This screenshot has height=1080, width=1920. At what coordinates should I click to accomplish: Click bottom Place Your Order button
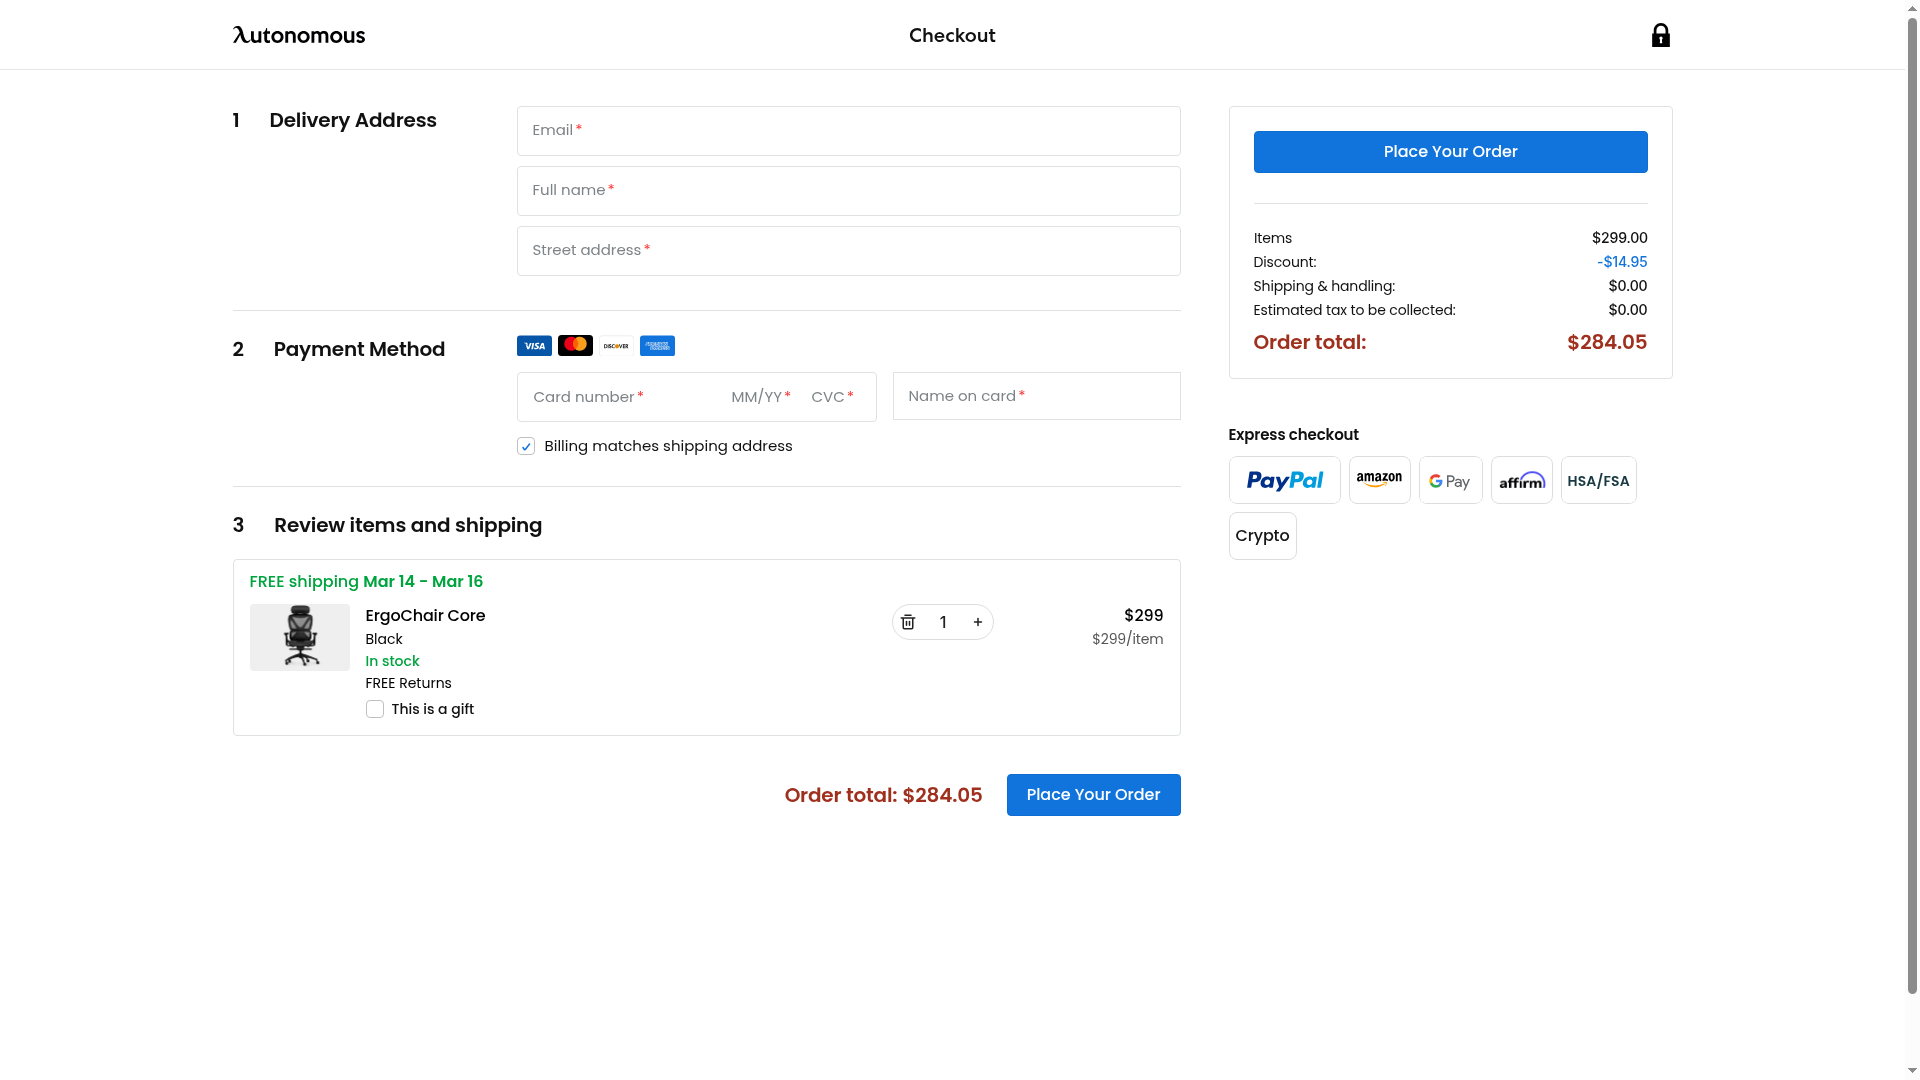pos(1093,795)
